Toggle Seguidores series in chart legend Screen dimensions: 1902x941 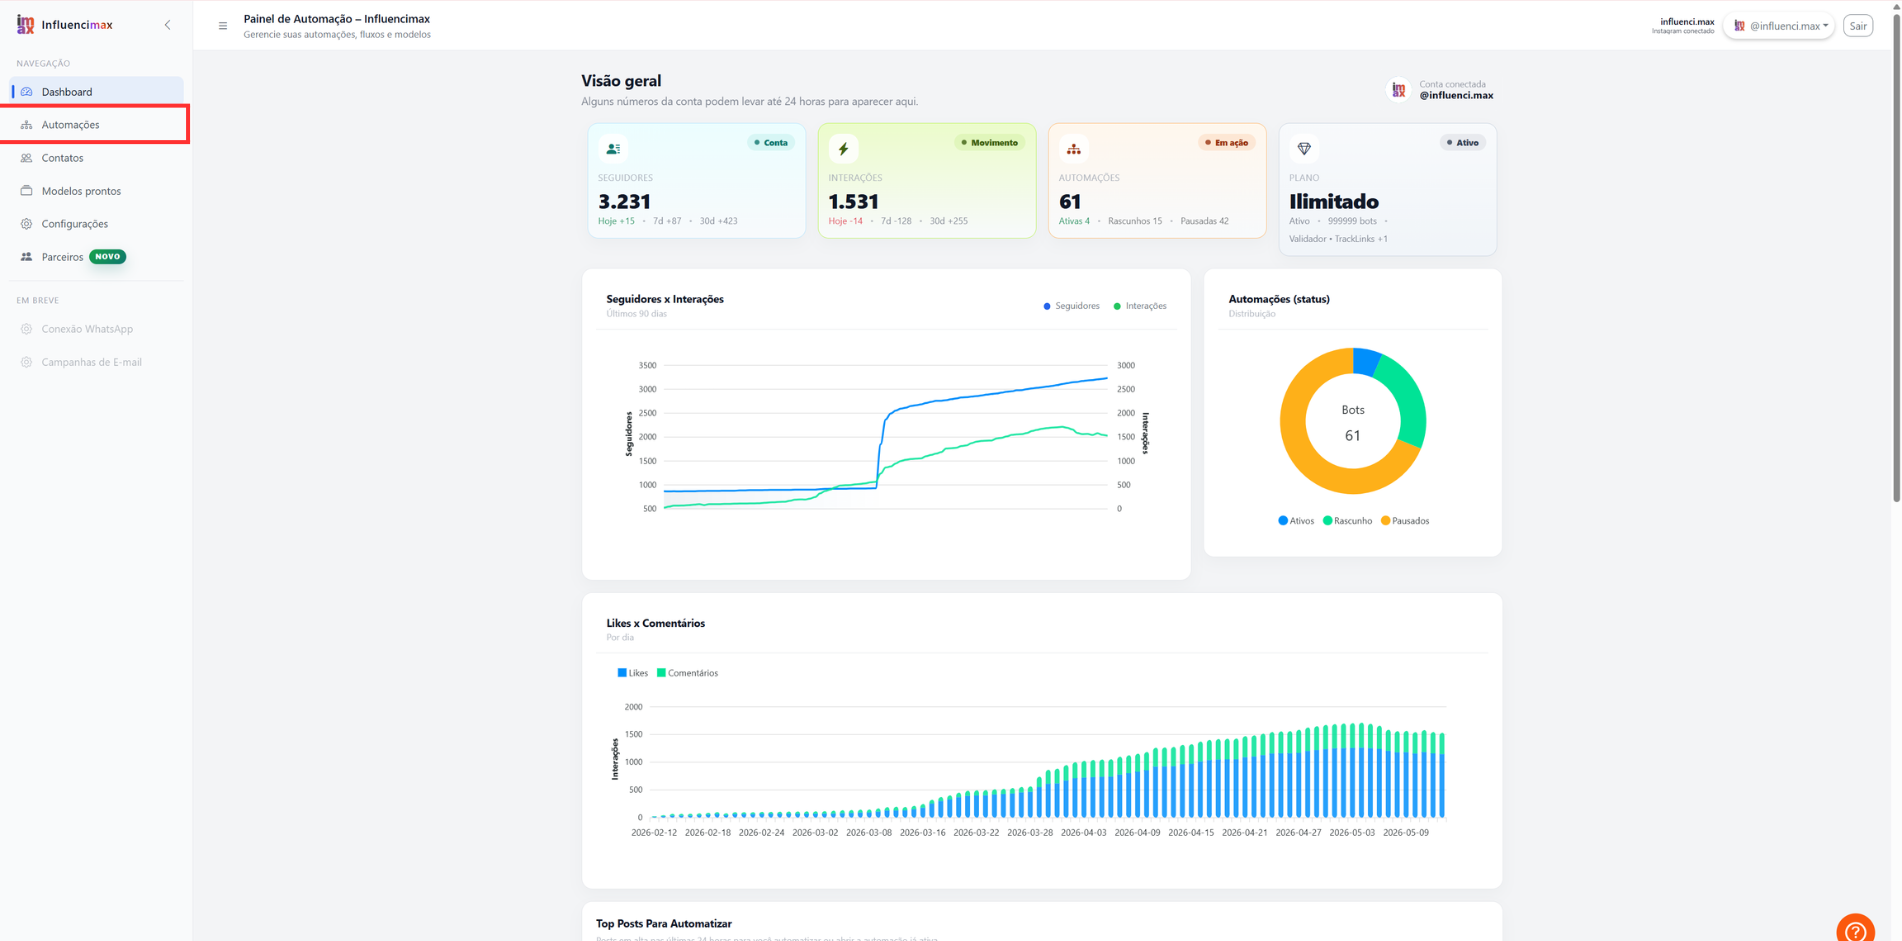(x=1071, y=306)
